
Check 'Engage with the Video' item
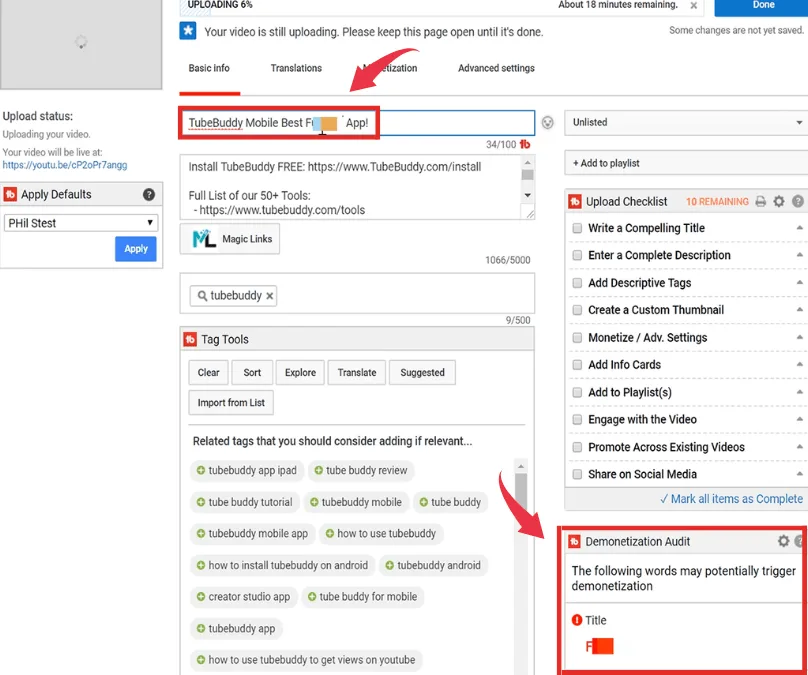tap(577, 419)
